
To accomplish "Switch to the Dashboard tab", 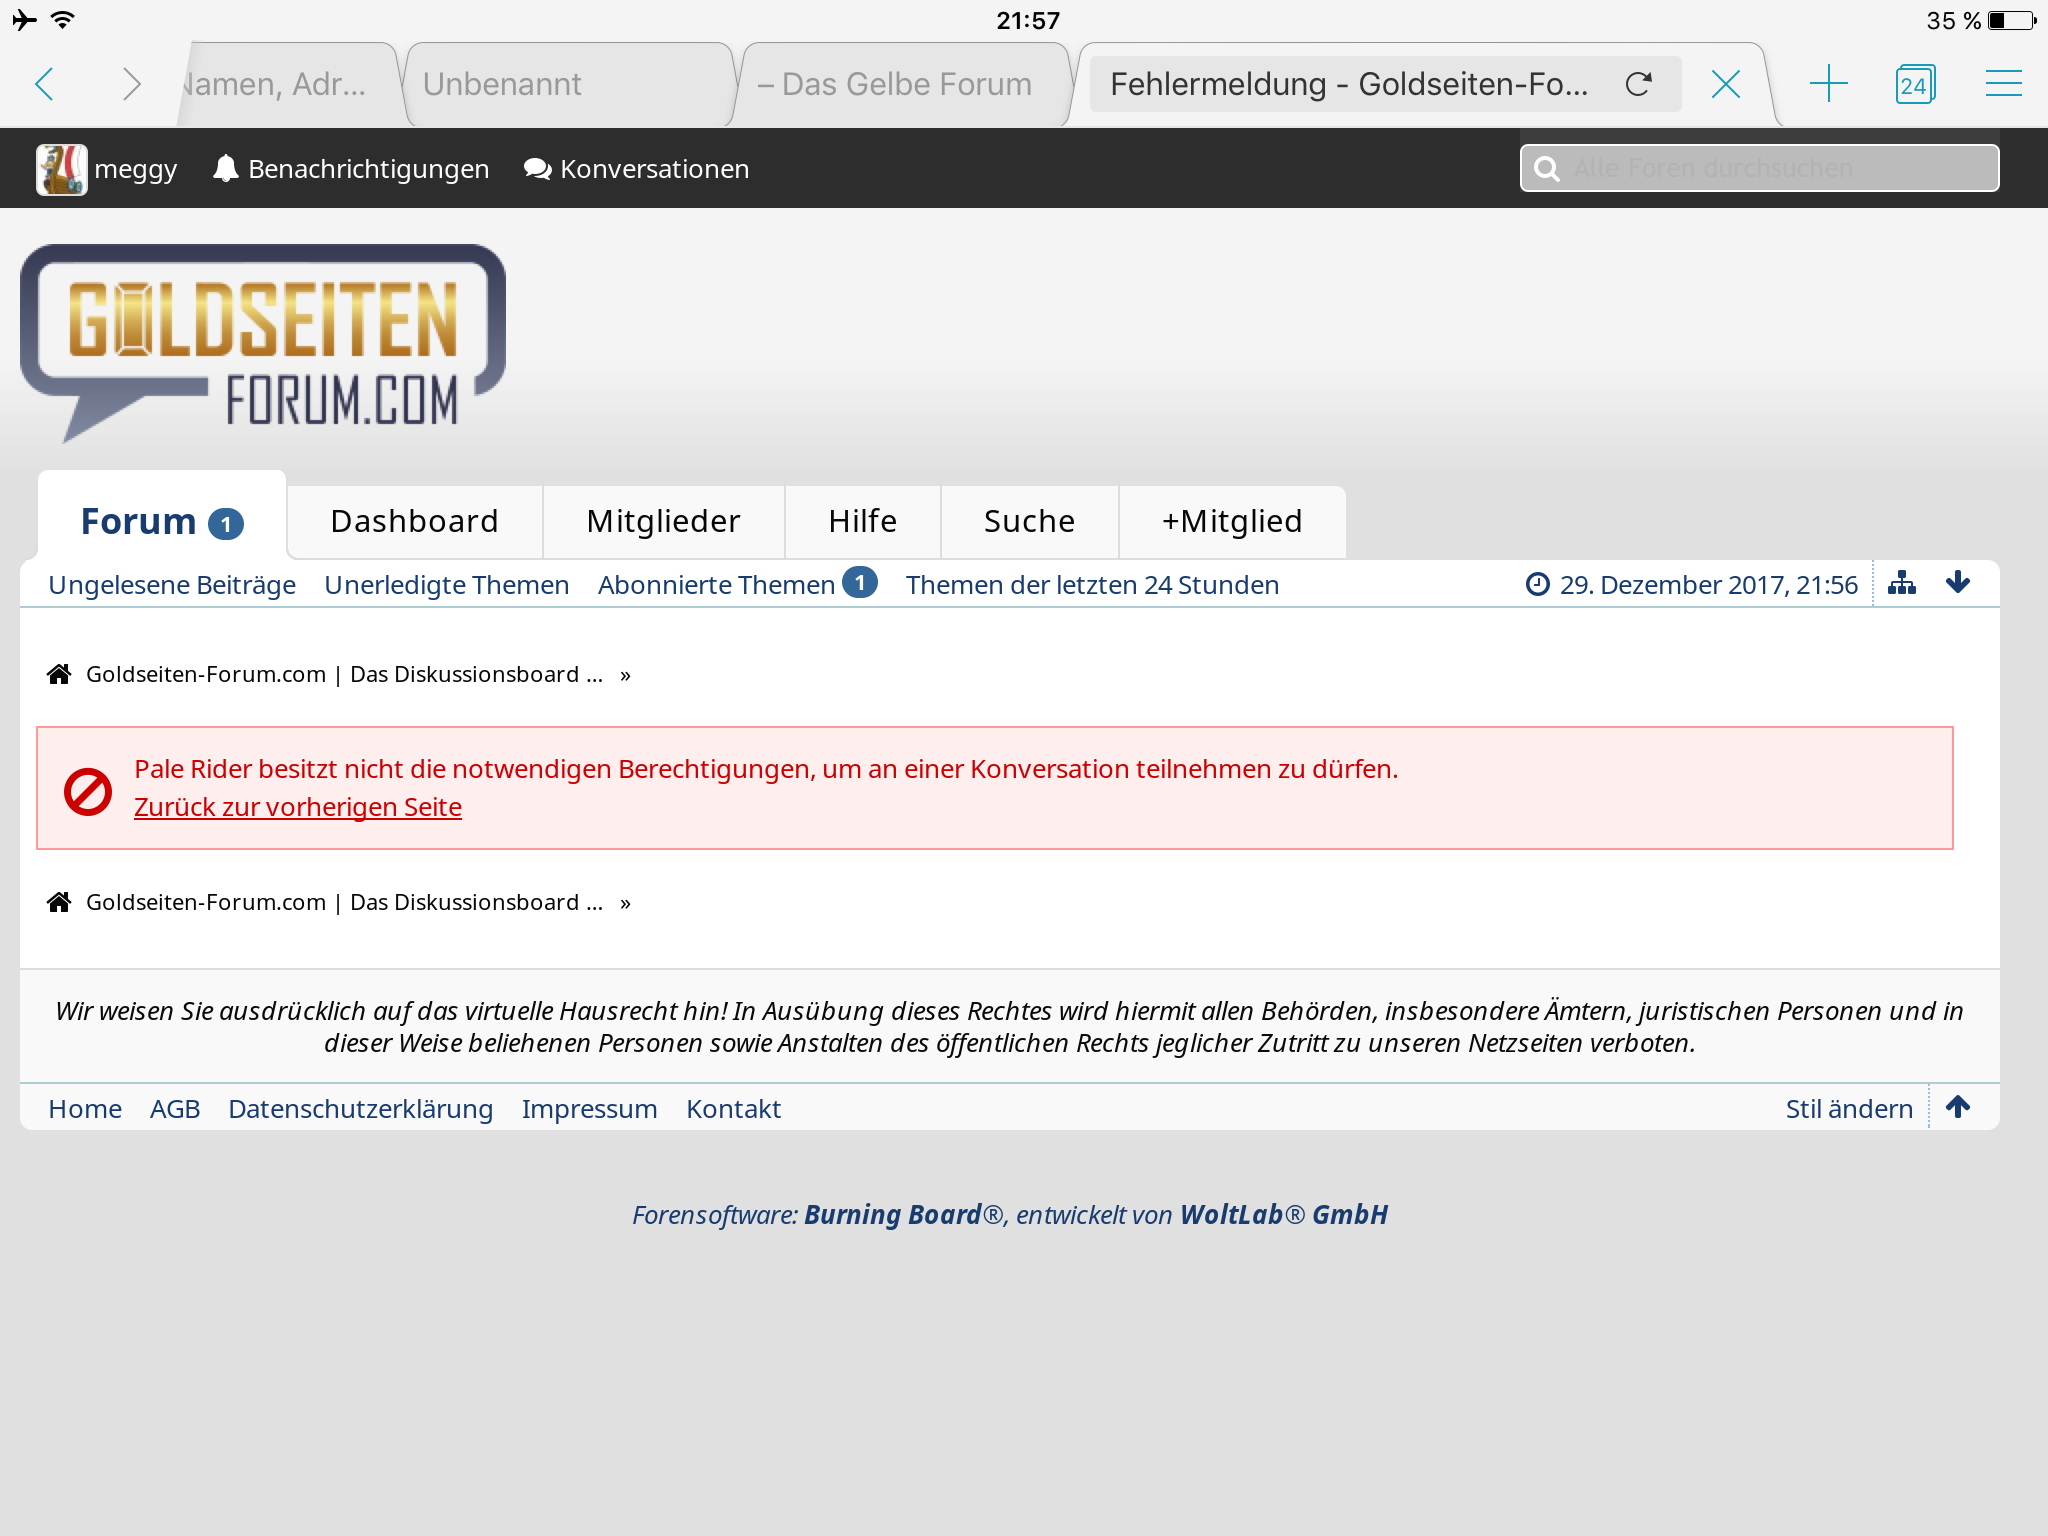I will tap(414, 522).
